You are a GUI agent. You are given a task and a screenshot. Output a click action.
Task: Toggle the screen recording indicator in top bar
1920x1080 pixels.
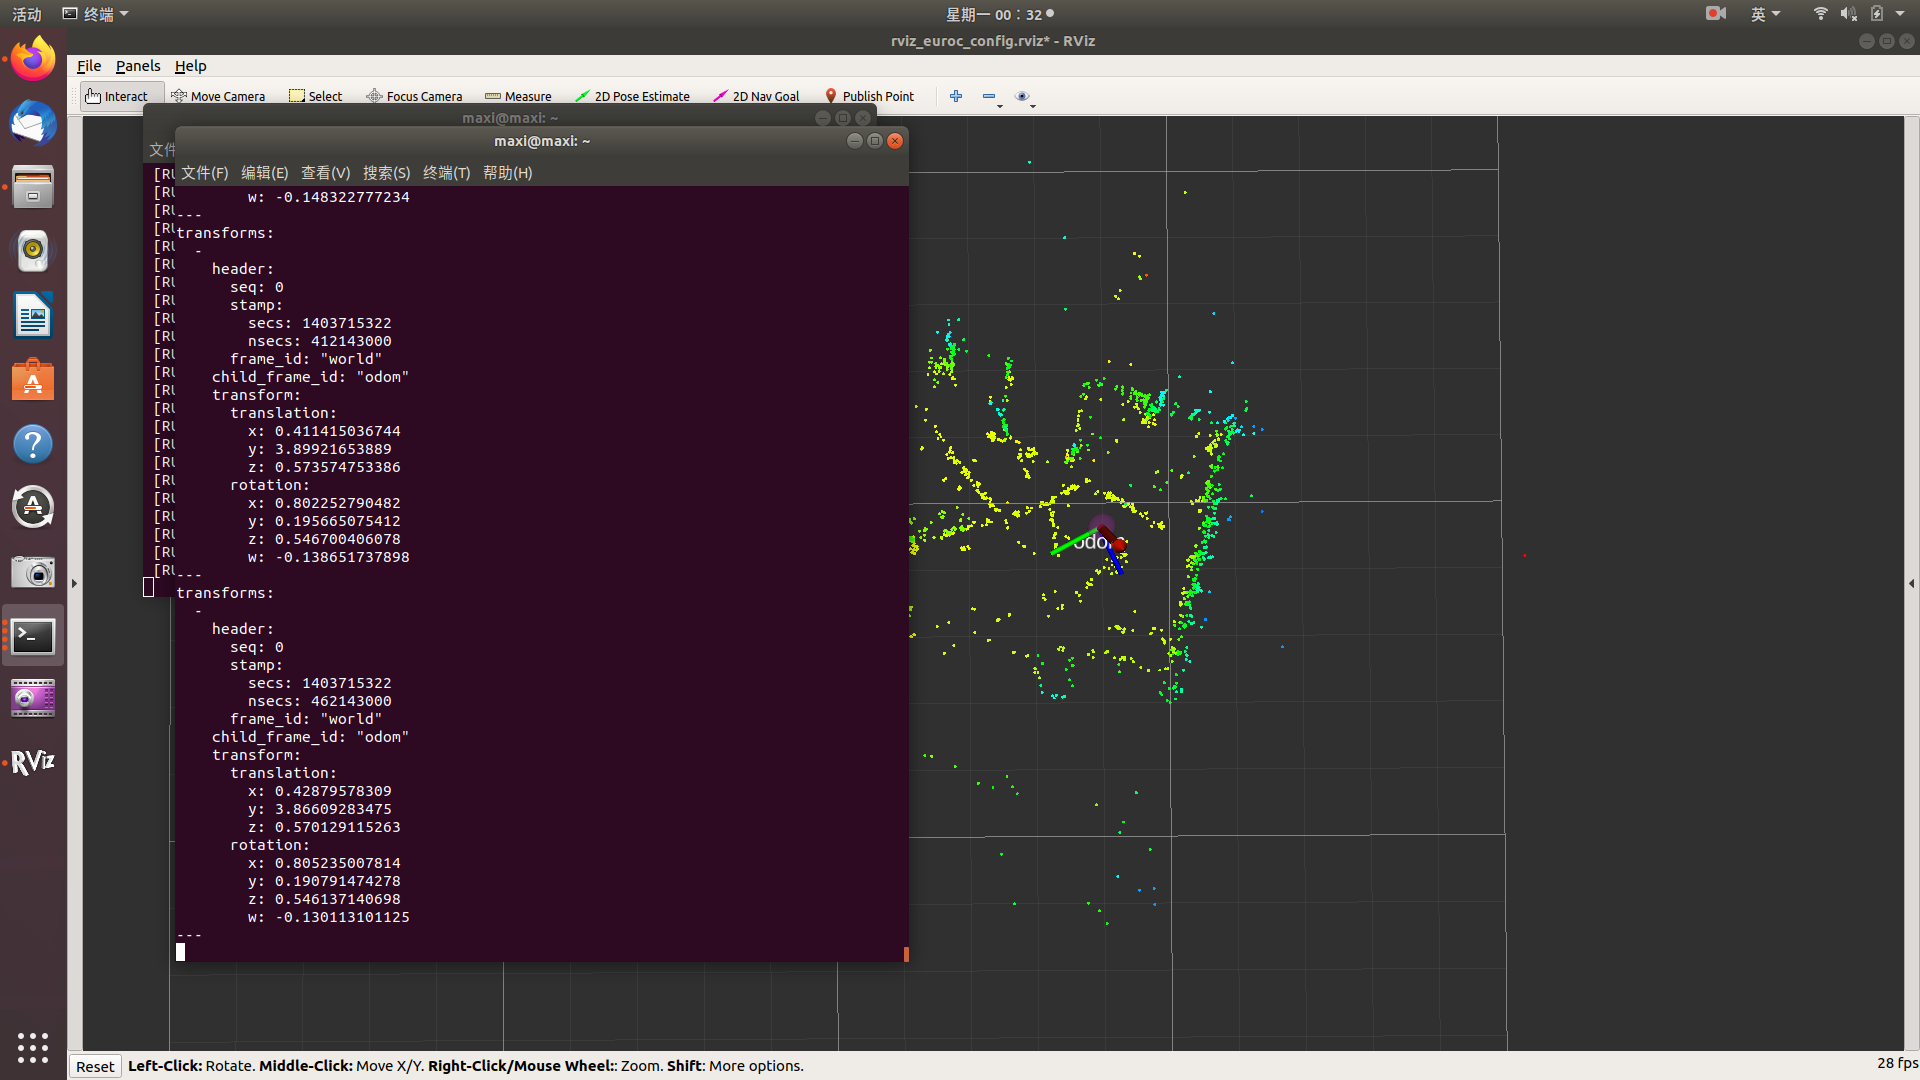1716,14
